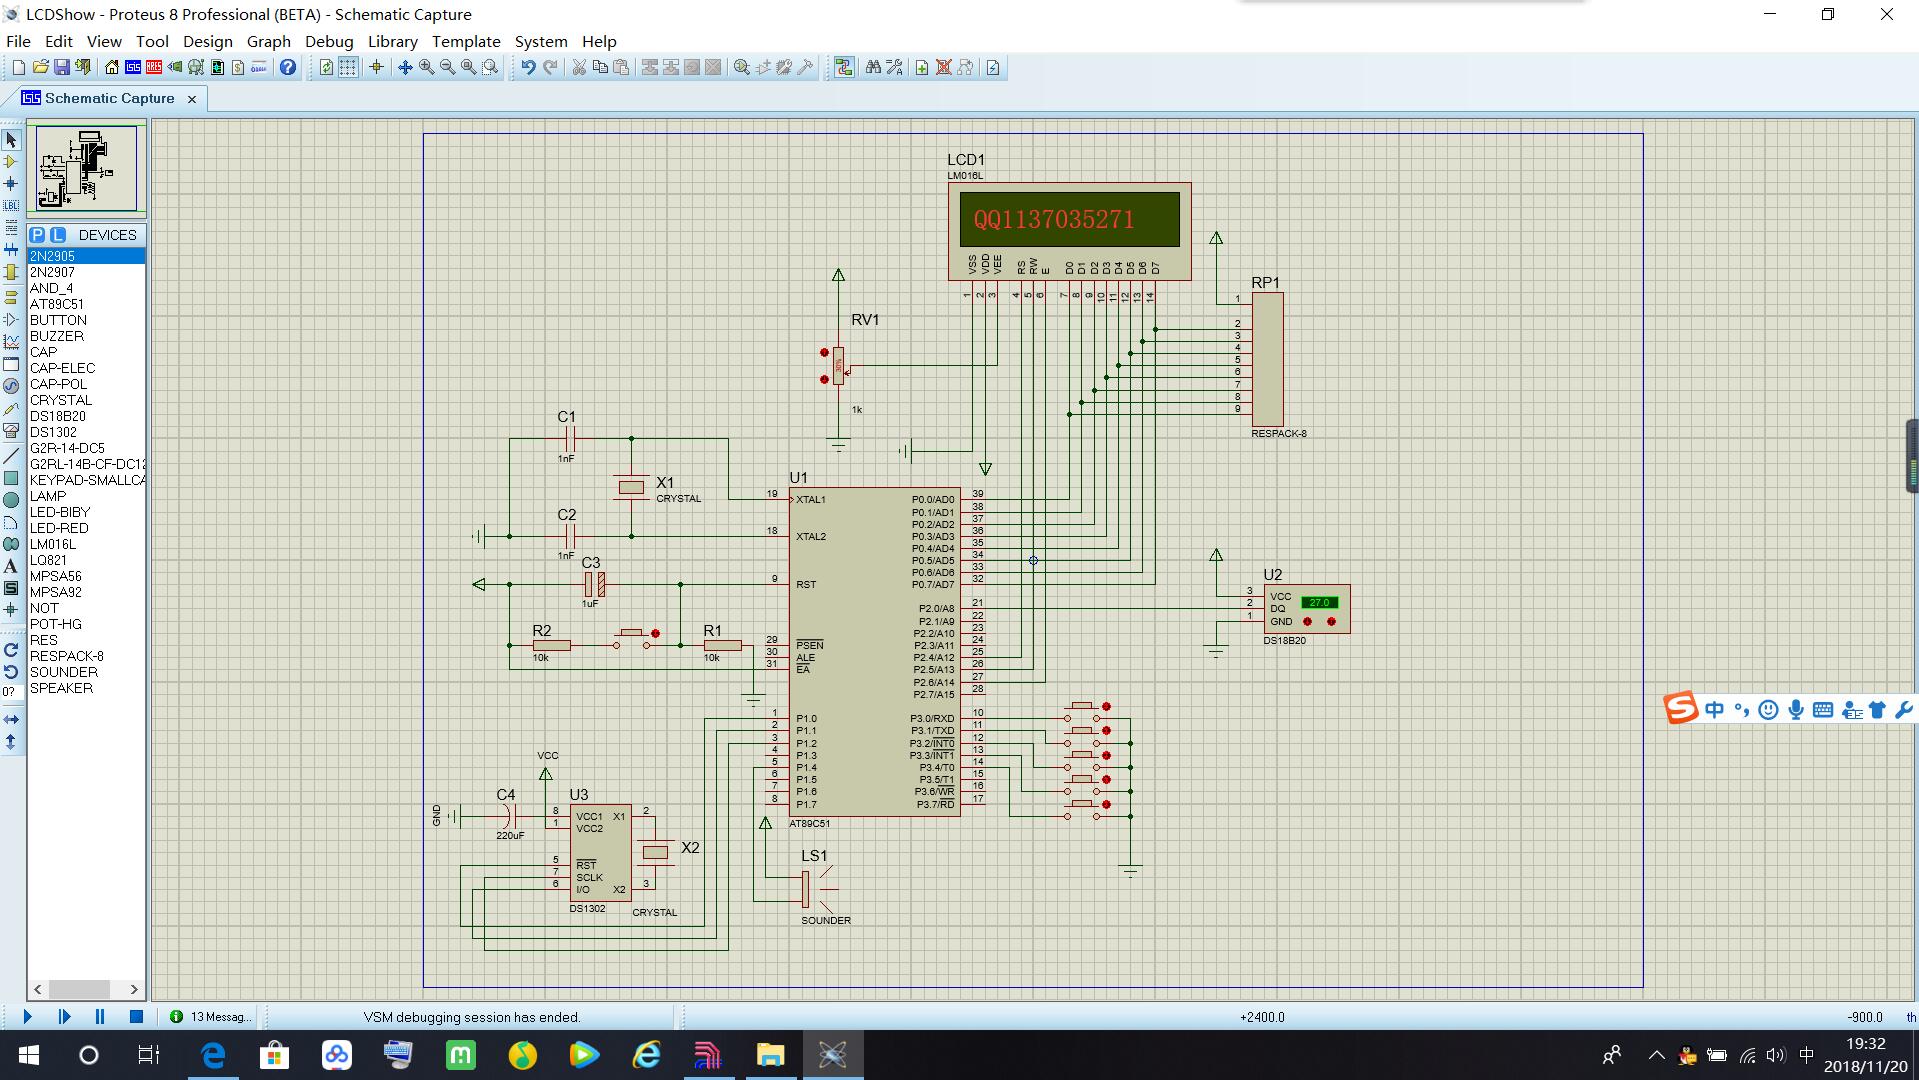The width and height of the screenshot is (1919, 1080).
Task: Zoom in on the schematic
Action: point(427,68)
